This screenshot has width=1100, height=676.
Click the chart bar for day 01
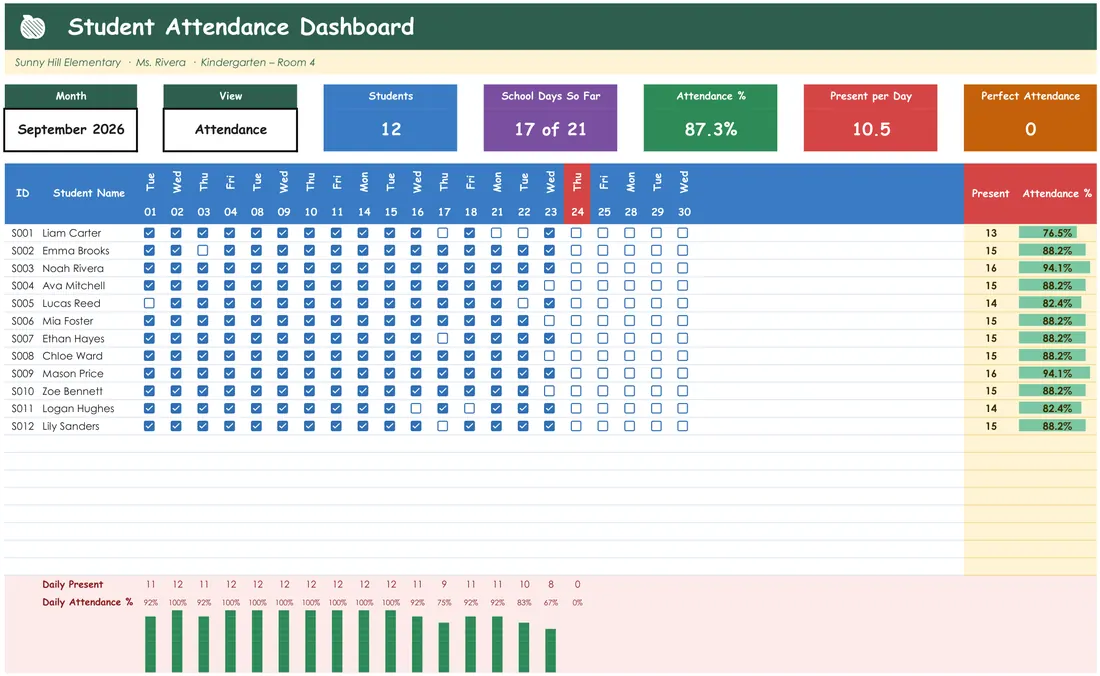150,644
